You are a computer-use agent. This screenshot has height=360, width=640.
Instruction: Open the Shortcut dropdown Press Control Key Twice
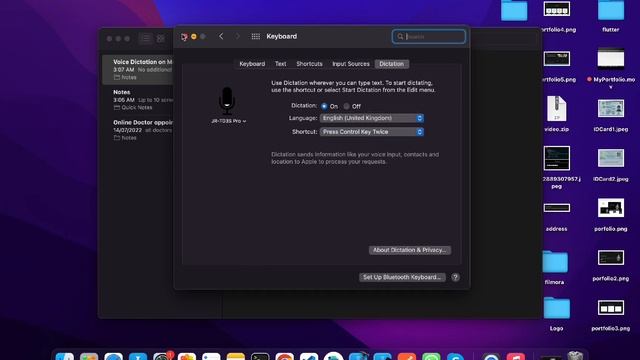tap(372, 132)
